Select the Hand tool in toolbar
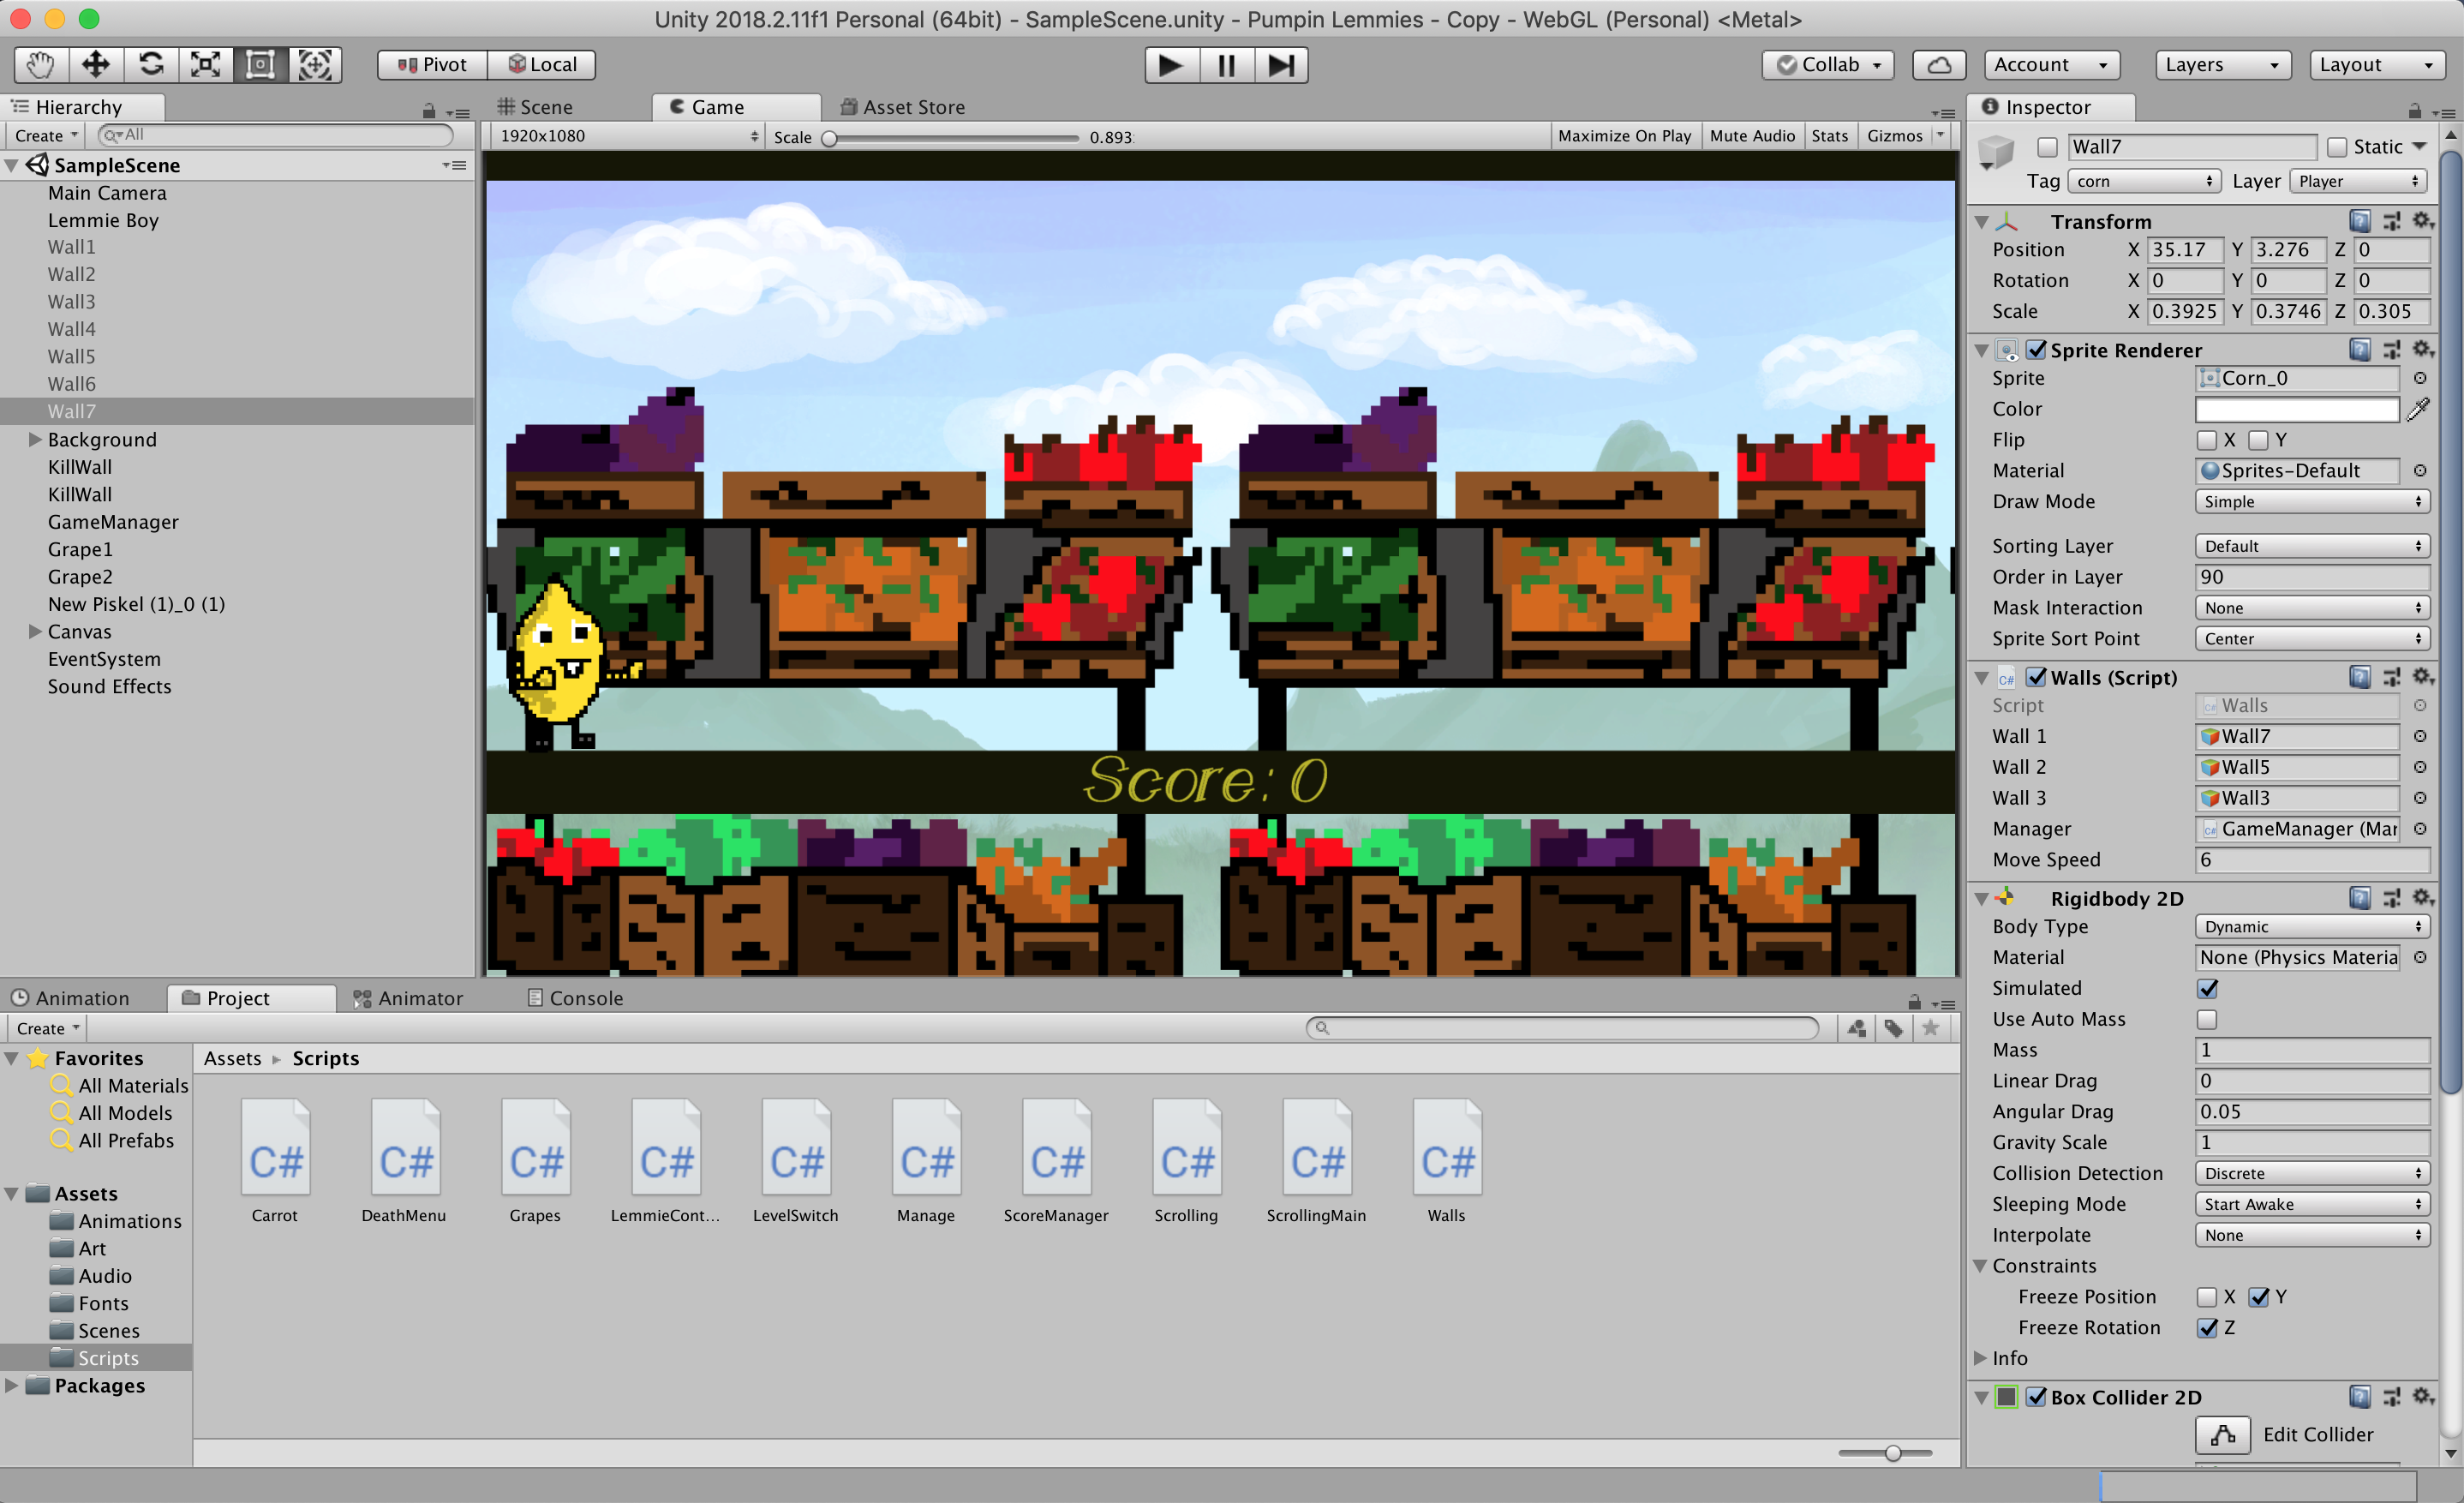Viewport: 2464px width, 1503px height. 40,65
